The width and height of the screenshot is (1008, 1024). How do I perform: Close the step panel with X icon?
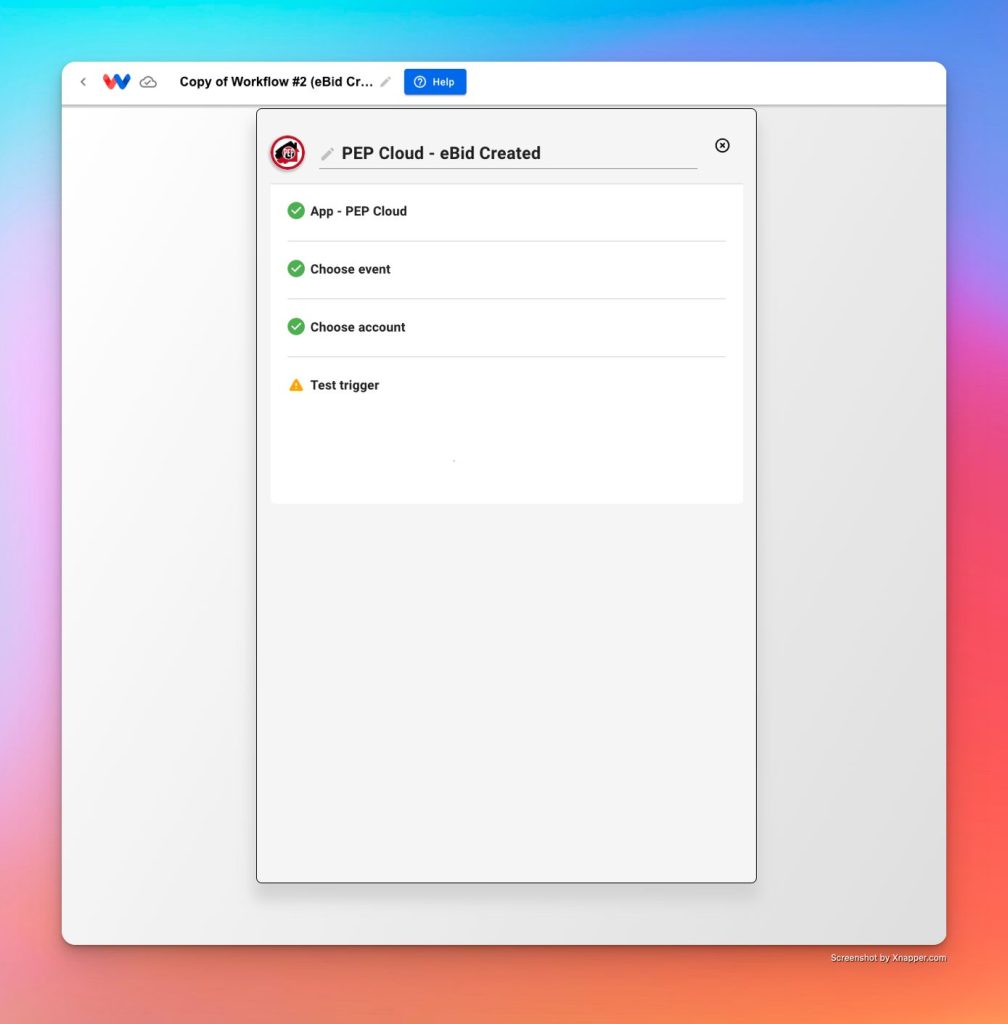[722, 146]
